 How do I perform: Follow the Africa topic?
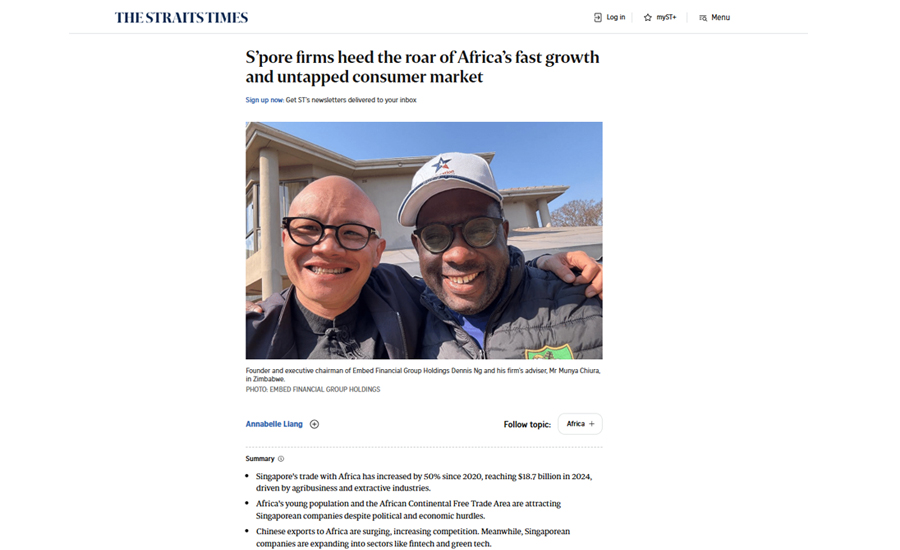tap(580, 424)
